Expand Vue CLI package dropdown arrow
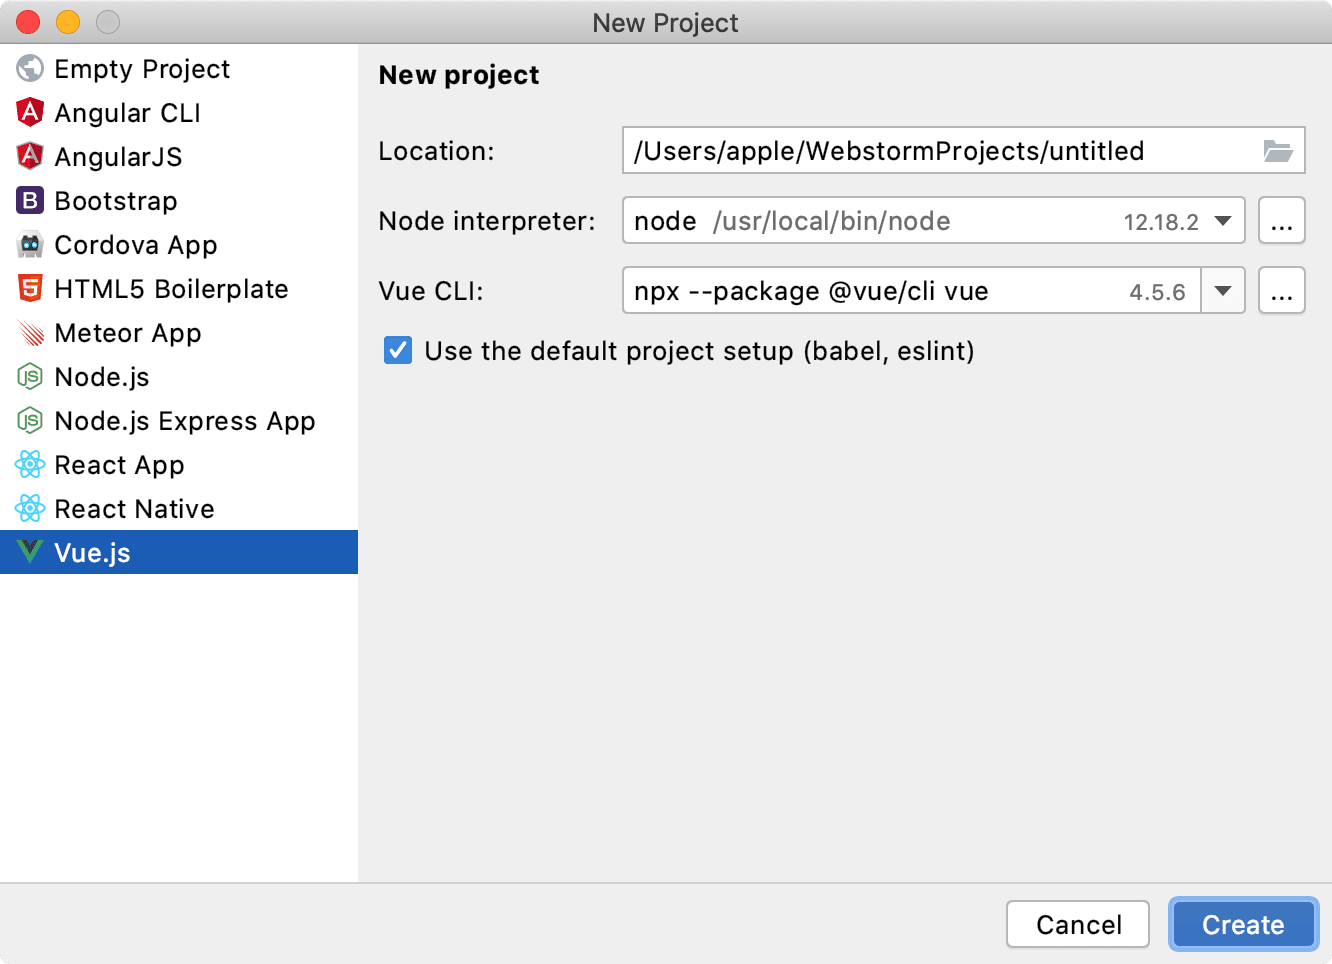 [x=1223, y=291]
